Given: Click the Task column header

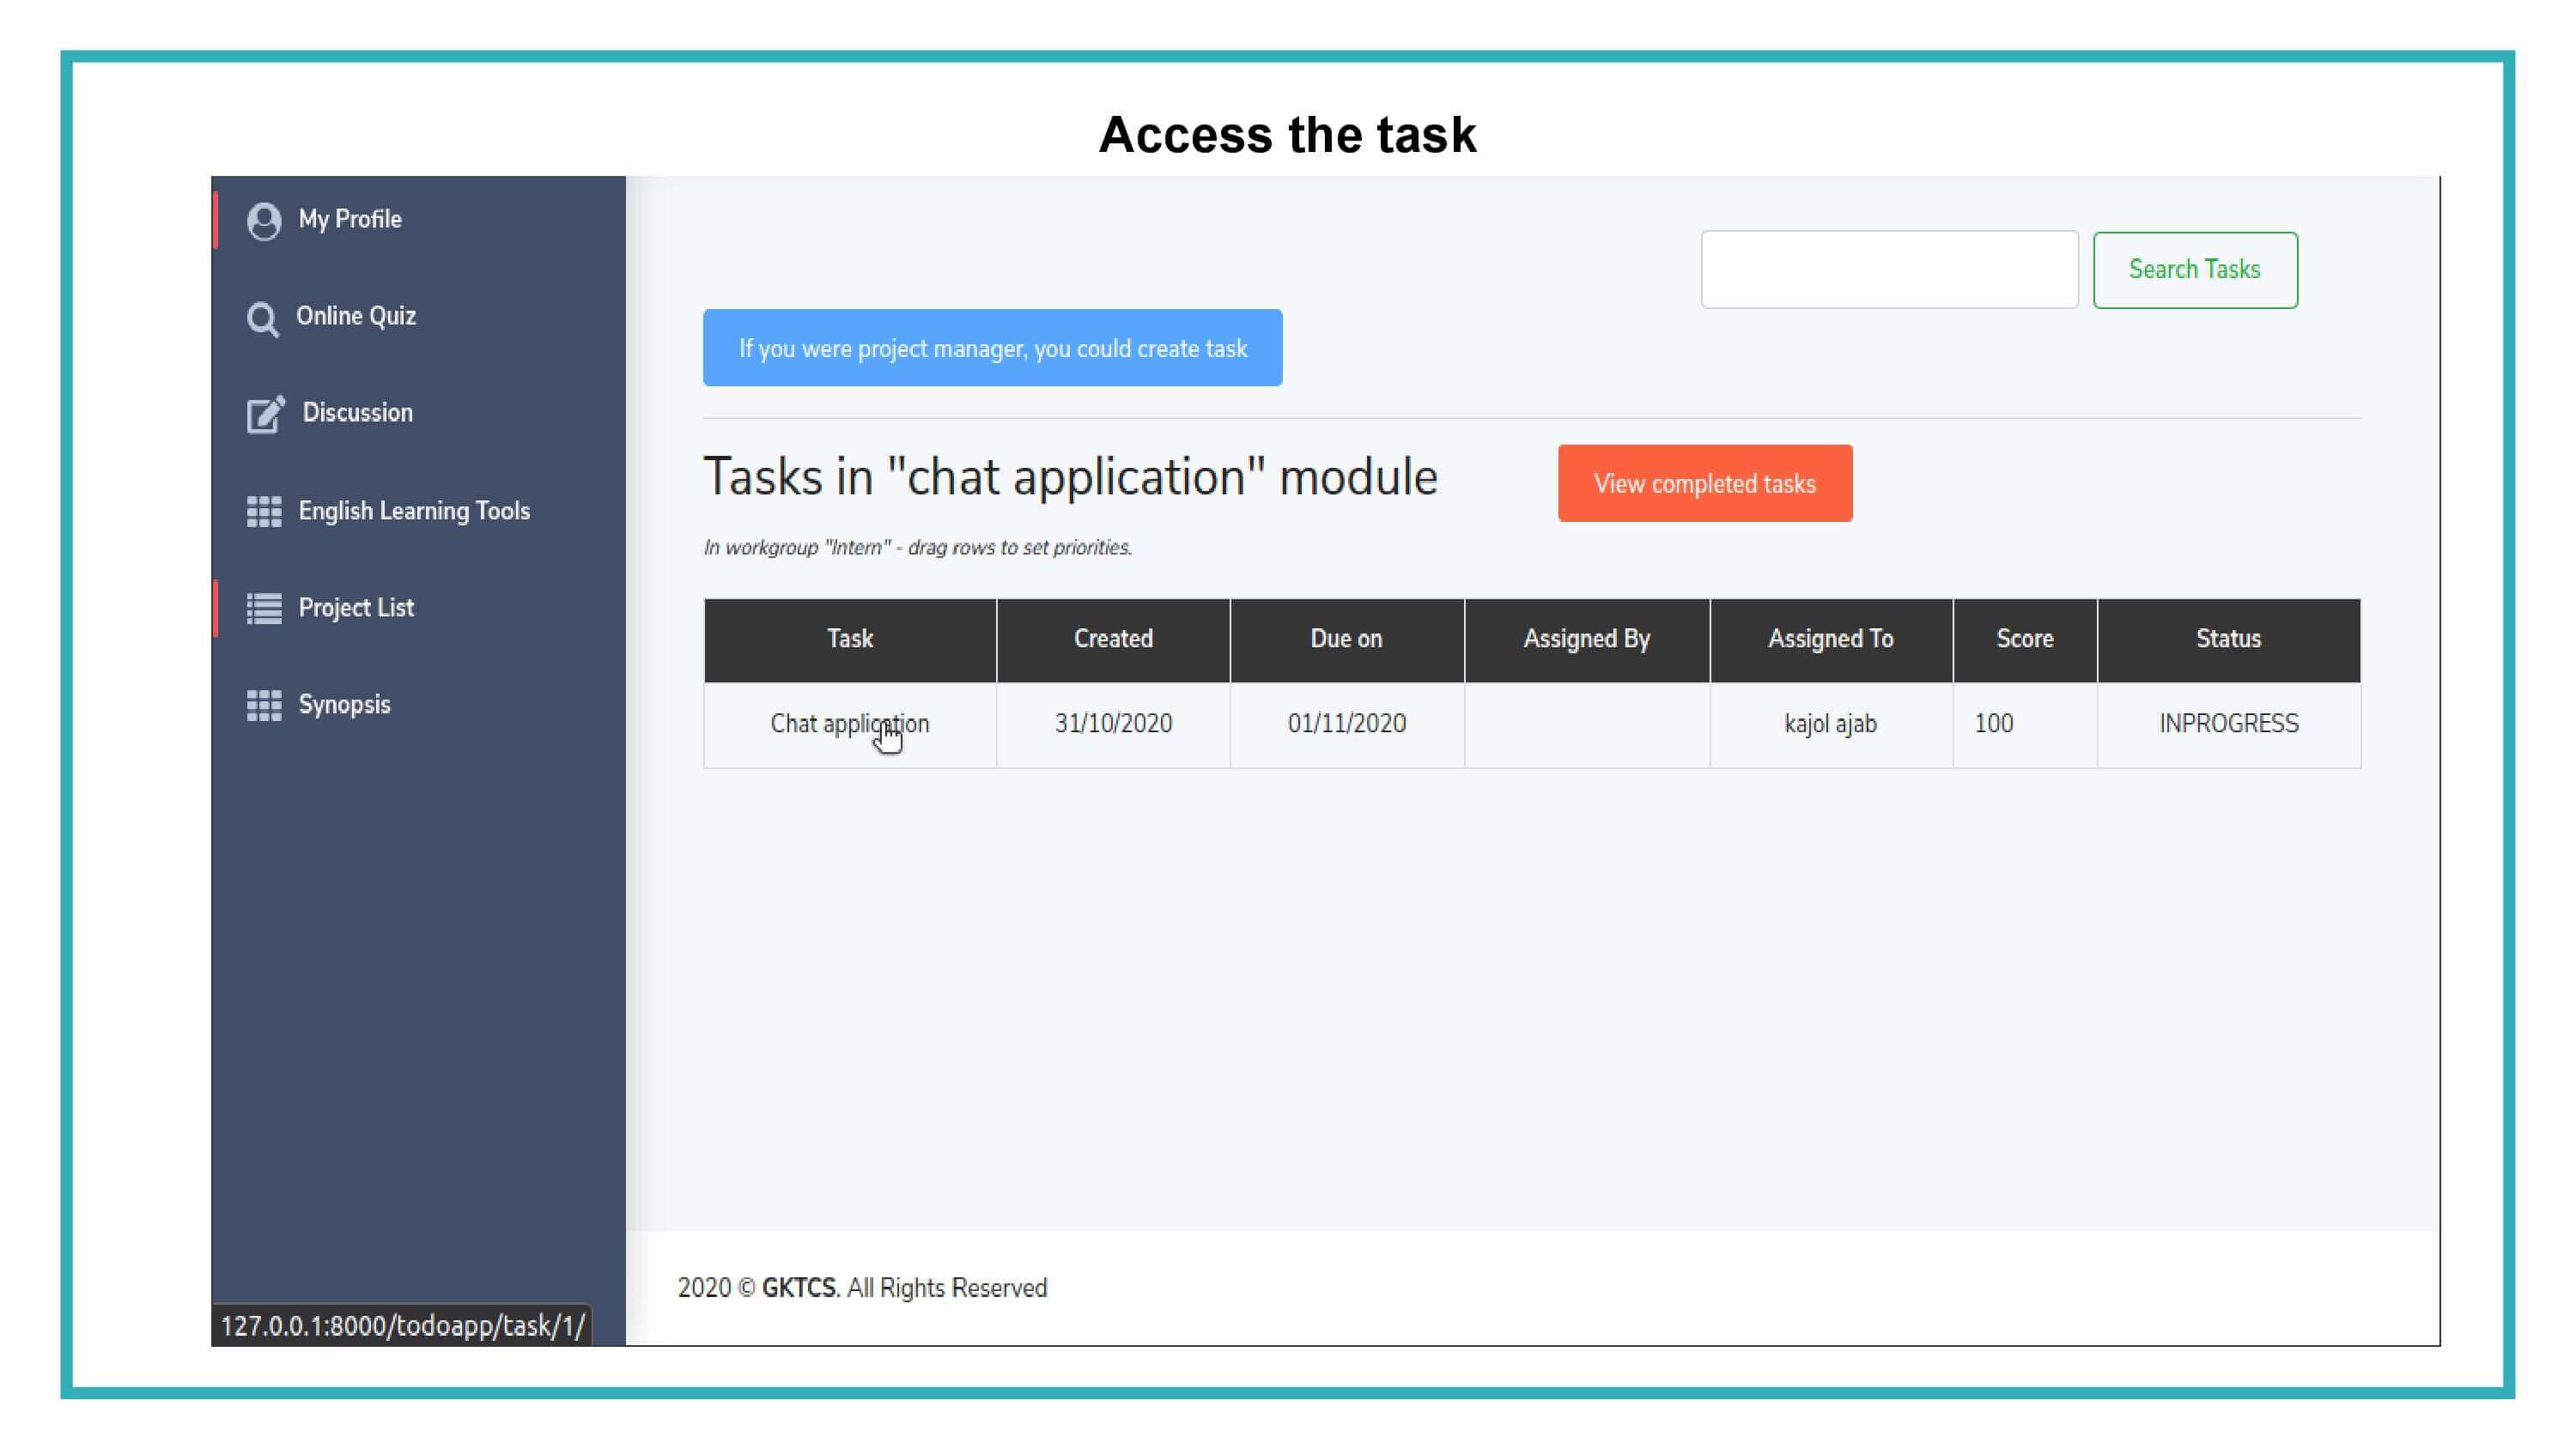Looking at the screenshot, I should click(x=850, y=640).
